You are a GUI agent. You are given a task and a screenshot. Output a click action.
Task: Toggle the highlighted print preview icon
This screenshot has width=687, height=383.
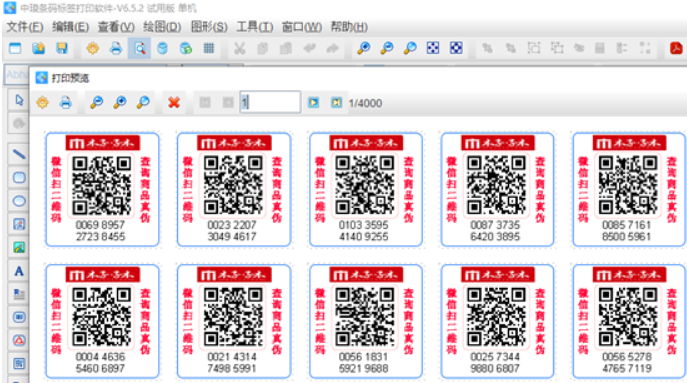[x=139, y=48]
